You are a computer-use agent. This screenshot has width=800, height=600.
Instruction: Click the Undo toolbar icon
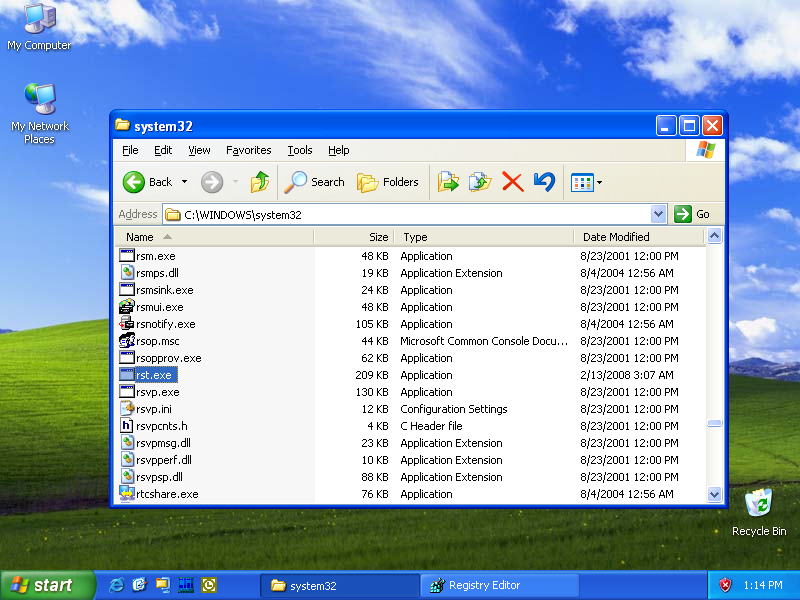(544, 182)
